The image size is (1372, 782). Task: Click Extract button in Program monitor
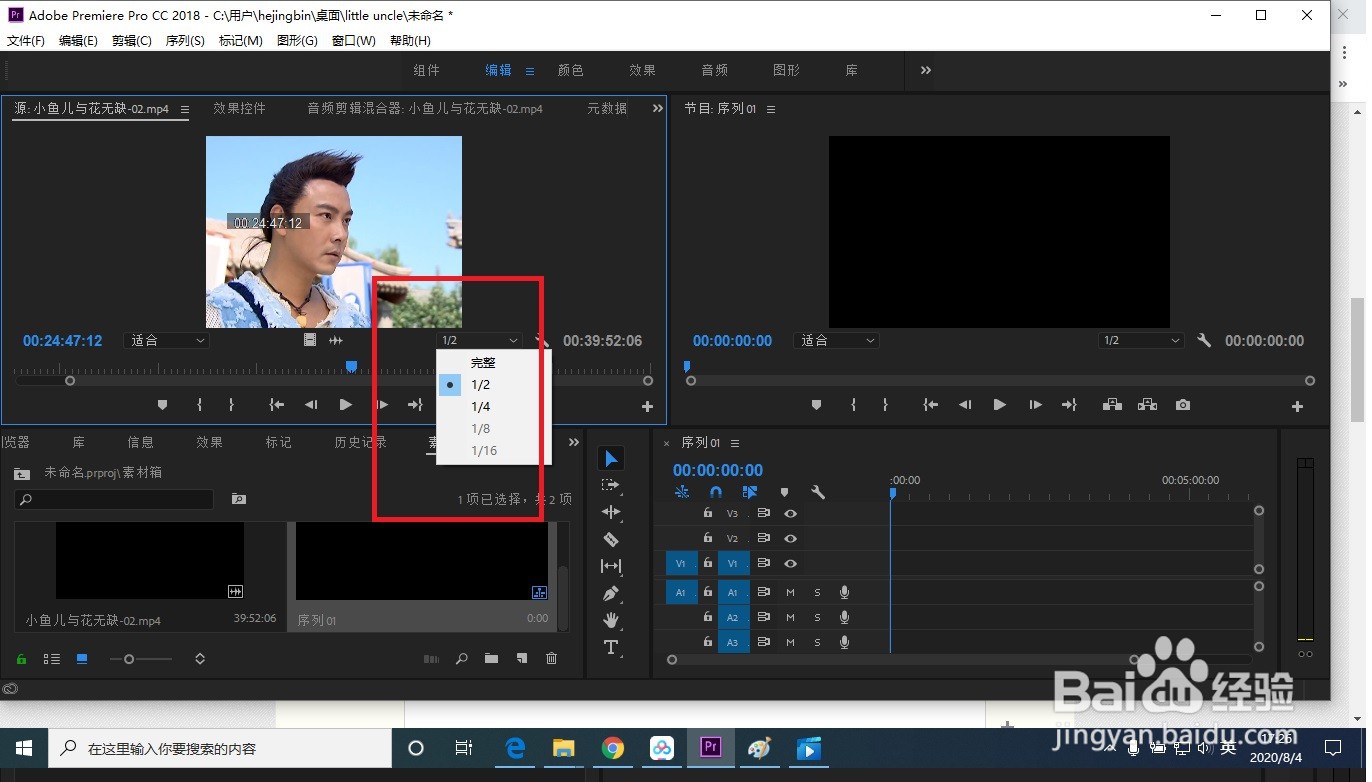coord(1147,405)
